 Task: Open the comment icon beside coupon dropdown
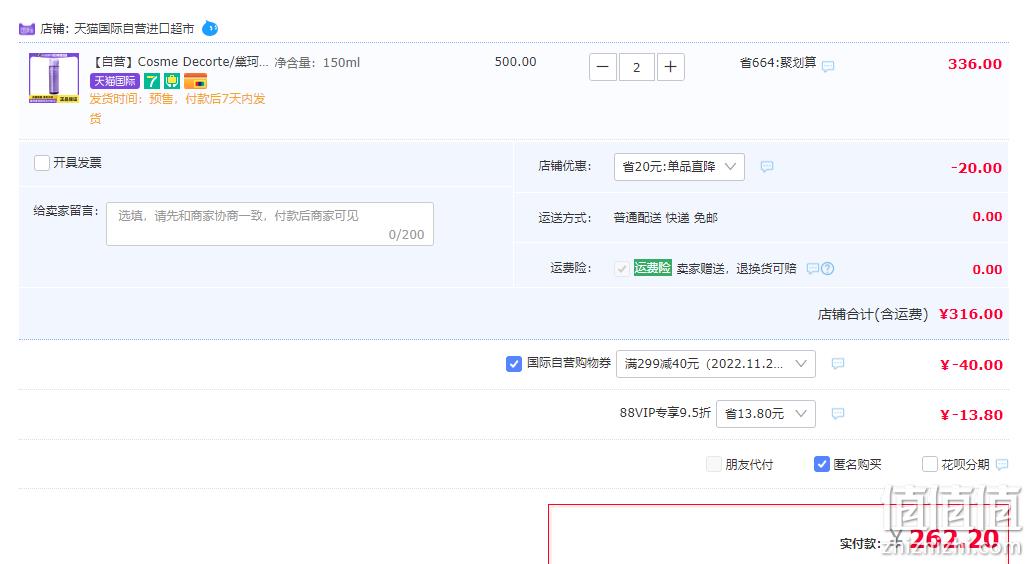[838, 364]
